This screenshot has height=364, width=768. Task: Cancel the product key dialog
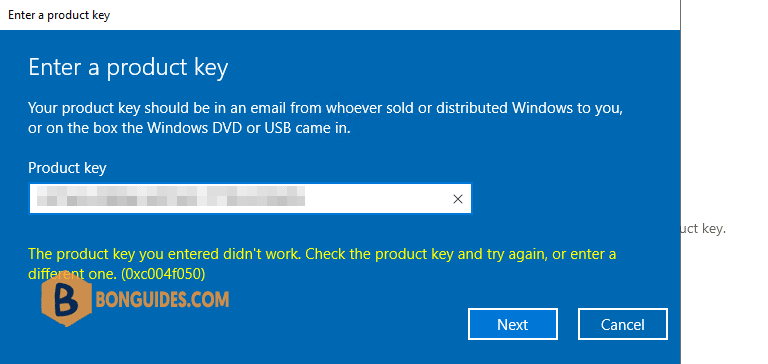pos(623,324)
